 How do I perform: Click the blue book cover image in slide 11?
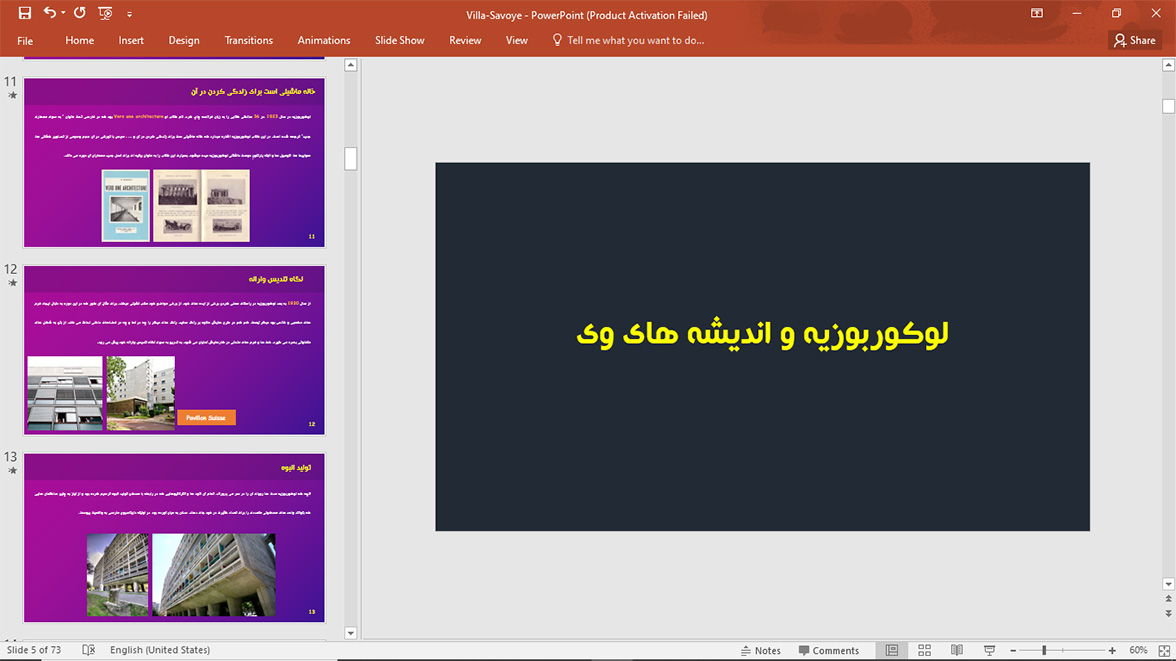(125, 206)
